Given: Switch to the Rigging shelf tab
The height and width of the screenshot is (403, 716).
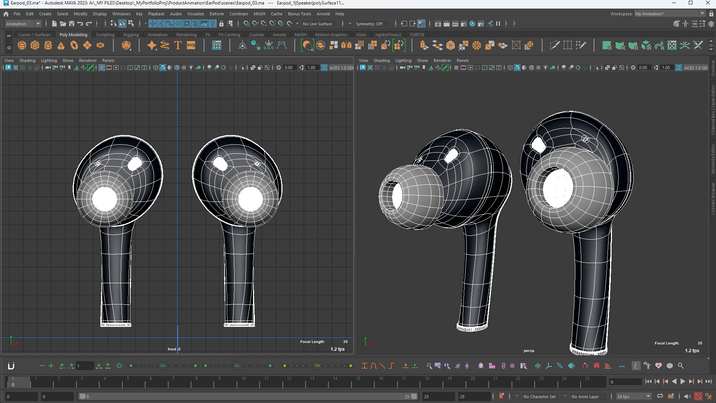Looking at the screenshot, I should click(x=131, y=35).
